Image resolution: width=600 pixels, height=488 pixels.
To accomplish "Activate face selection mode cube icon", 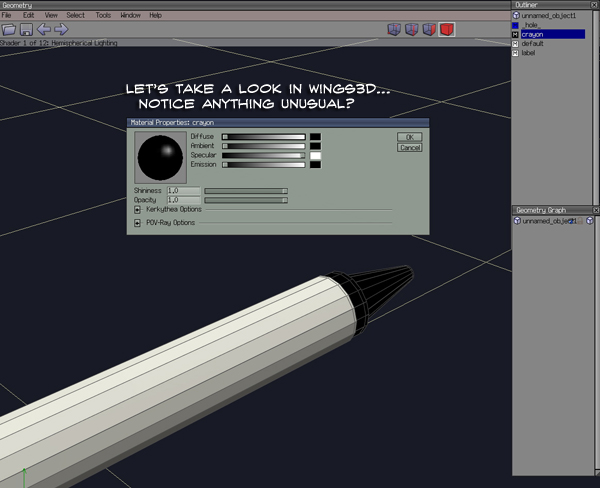I will click(x=429, y=29).
